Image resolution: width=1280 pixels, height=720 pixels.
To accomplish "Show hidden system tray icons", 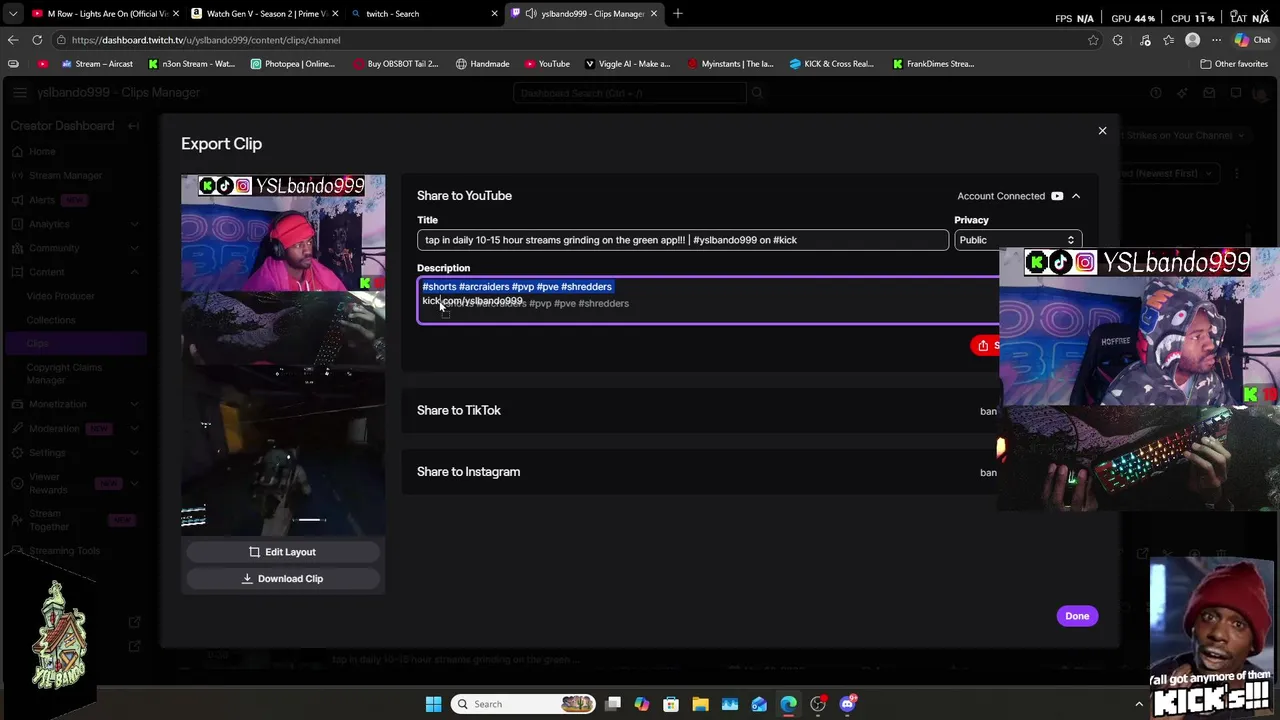I will click(x=1138, y=704).
